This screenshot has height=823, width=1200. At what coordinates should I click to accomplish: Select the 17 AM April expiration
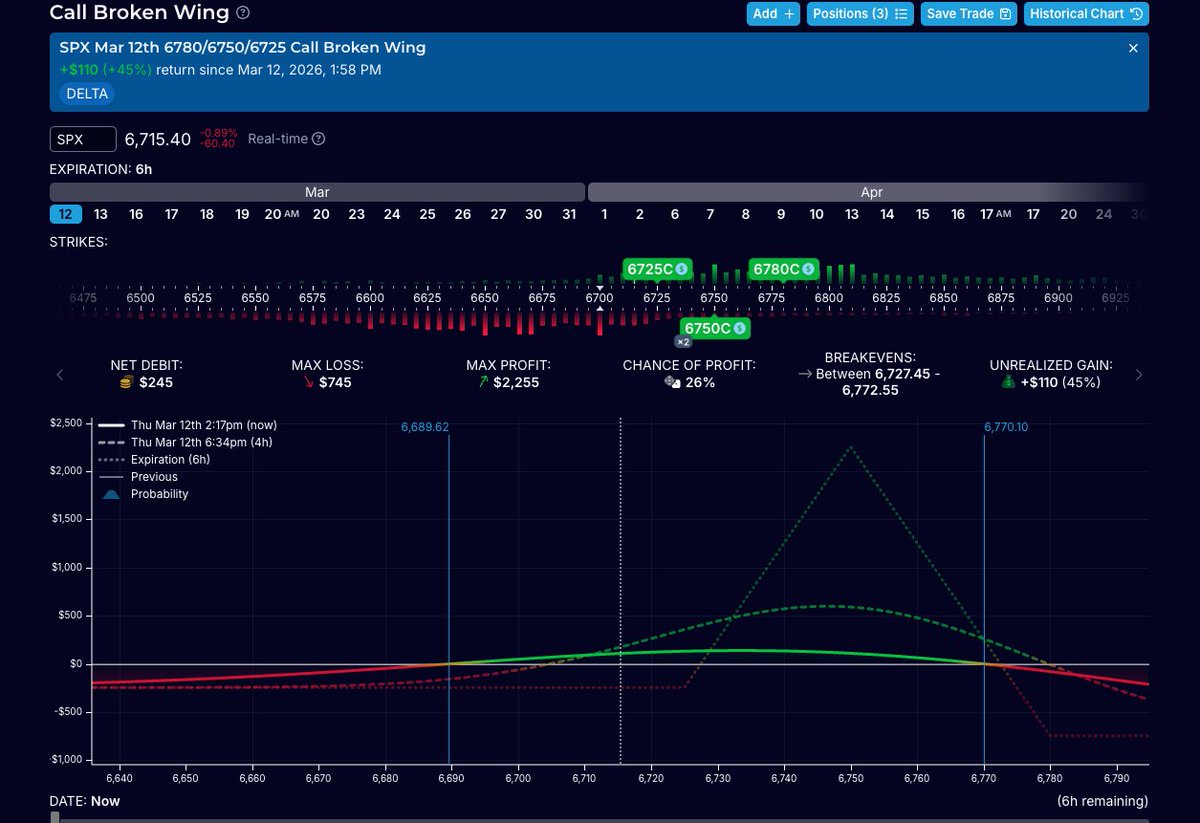(994, 214)
